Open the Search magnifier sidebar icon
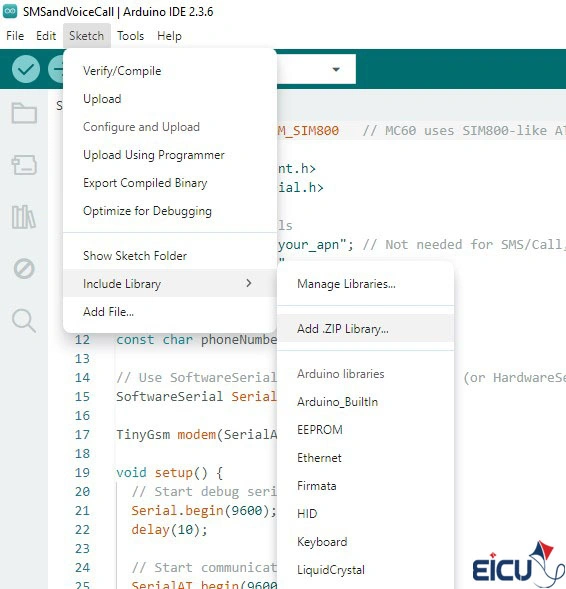The width and height of the screenshot is (566, 589). (x=24, y=321)
